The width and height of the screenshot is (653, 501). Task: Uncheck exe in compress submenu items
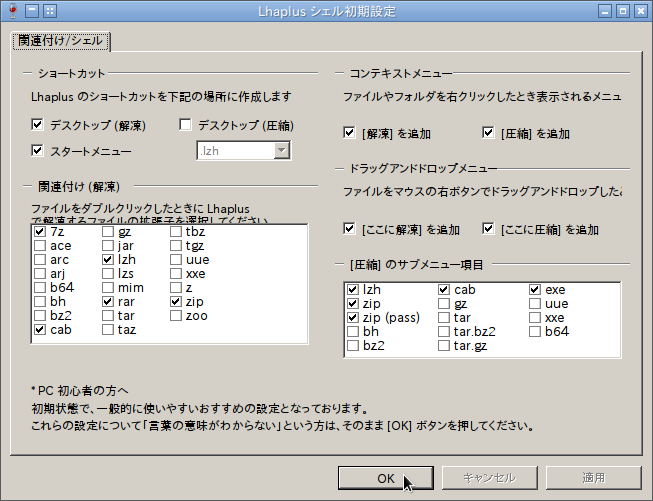pyautogui.click(x=535, y=289)
